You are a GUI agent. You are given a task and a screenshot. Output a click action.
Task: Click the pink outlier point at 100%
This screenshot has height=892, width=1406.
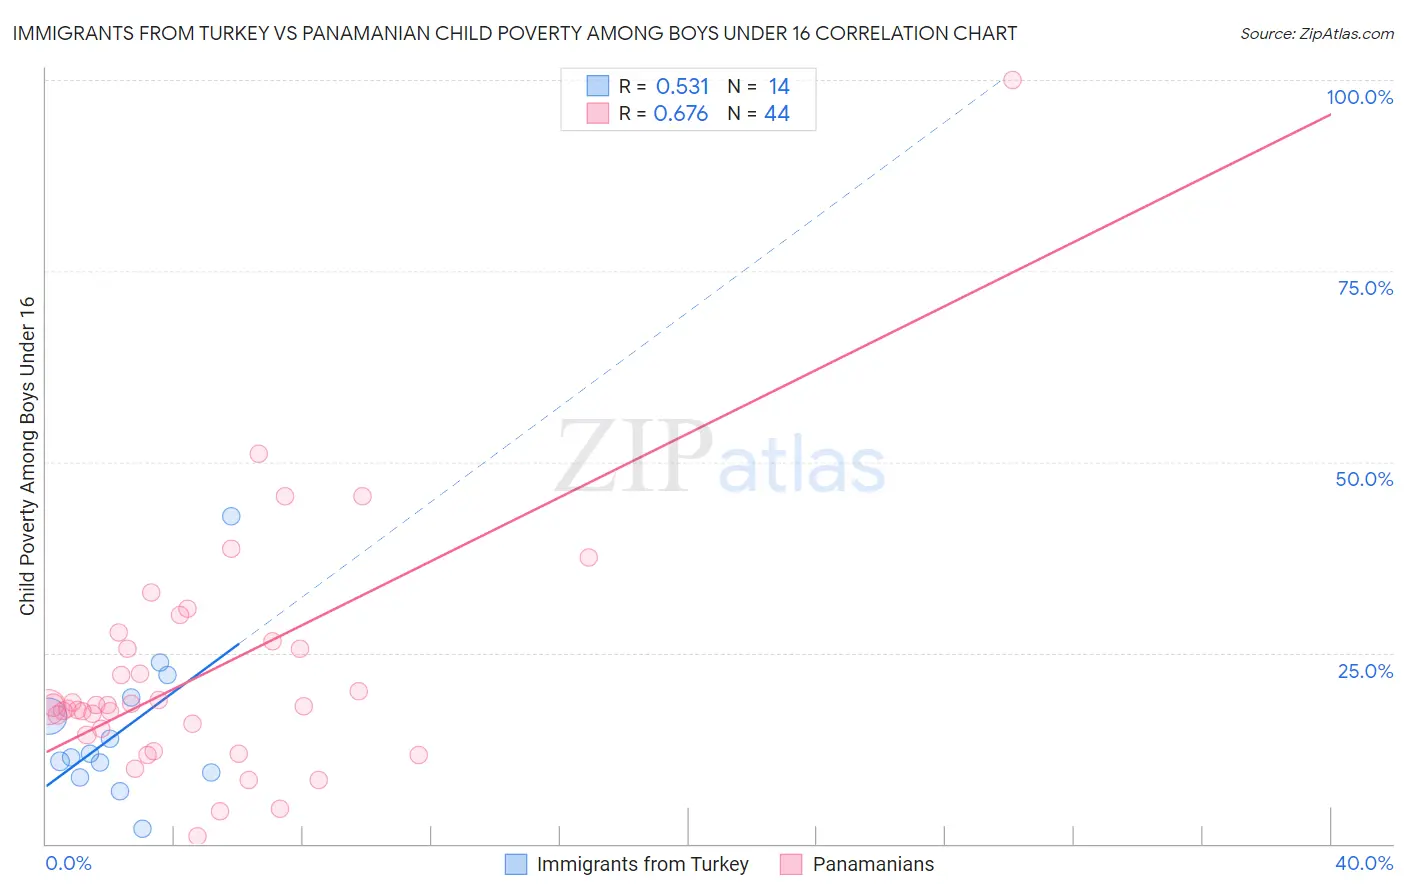point(1012,80)
